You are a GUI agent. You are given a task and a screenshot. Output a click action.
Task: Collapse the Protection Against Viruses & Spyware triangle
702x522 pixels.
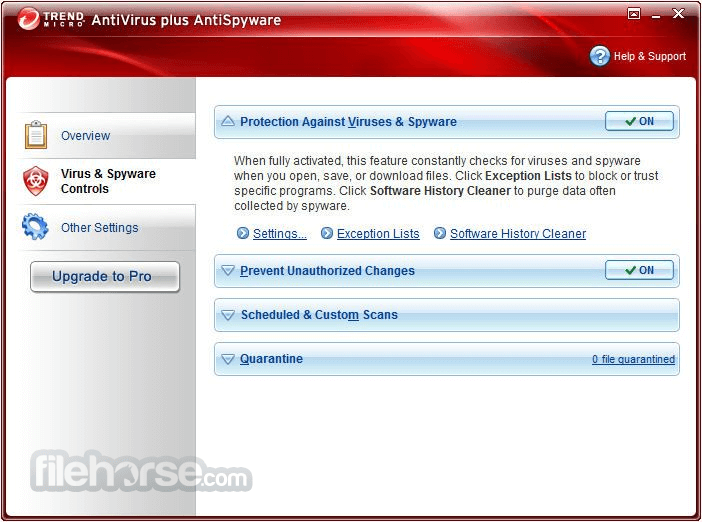tap(228, 121)
